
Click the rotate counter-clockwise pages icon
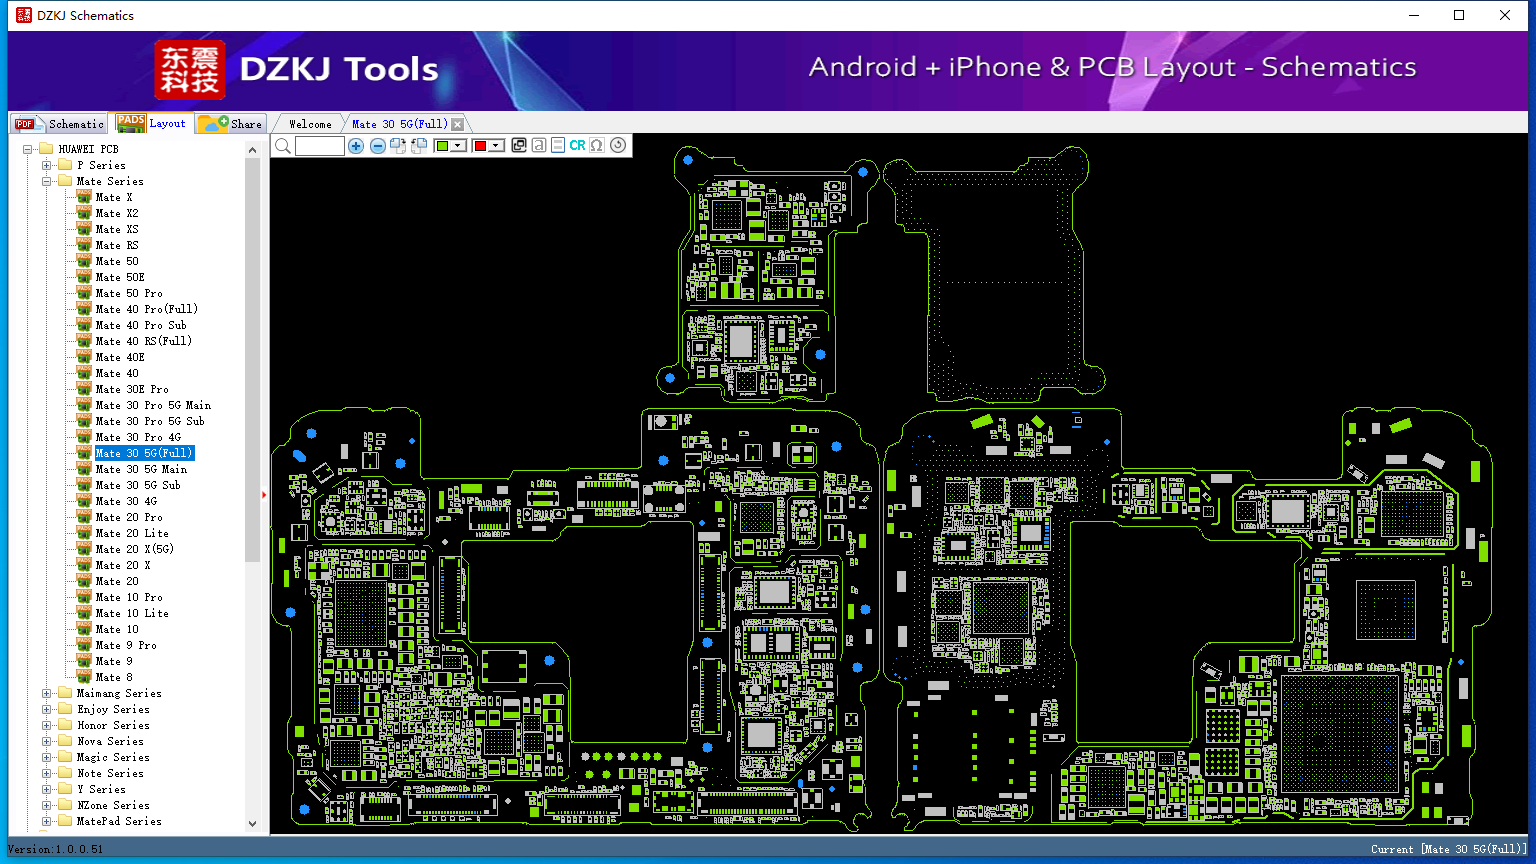pos(419,146)
